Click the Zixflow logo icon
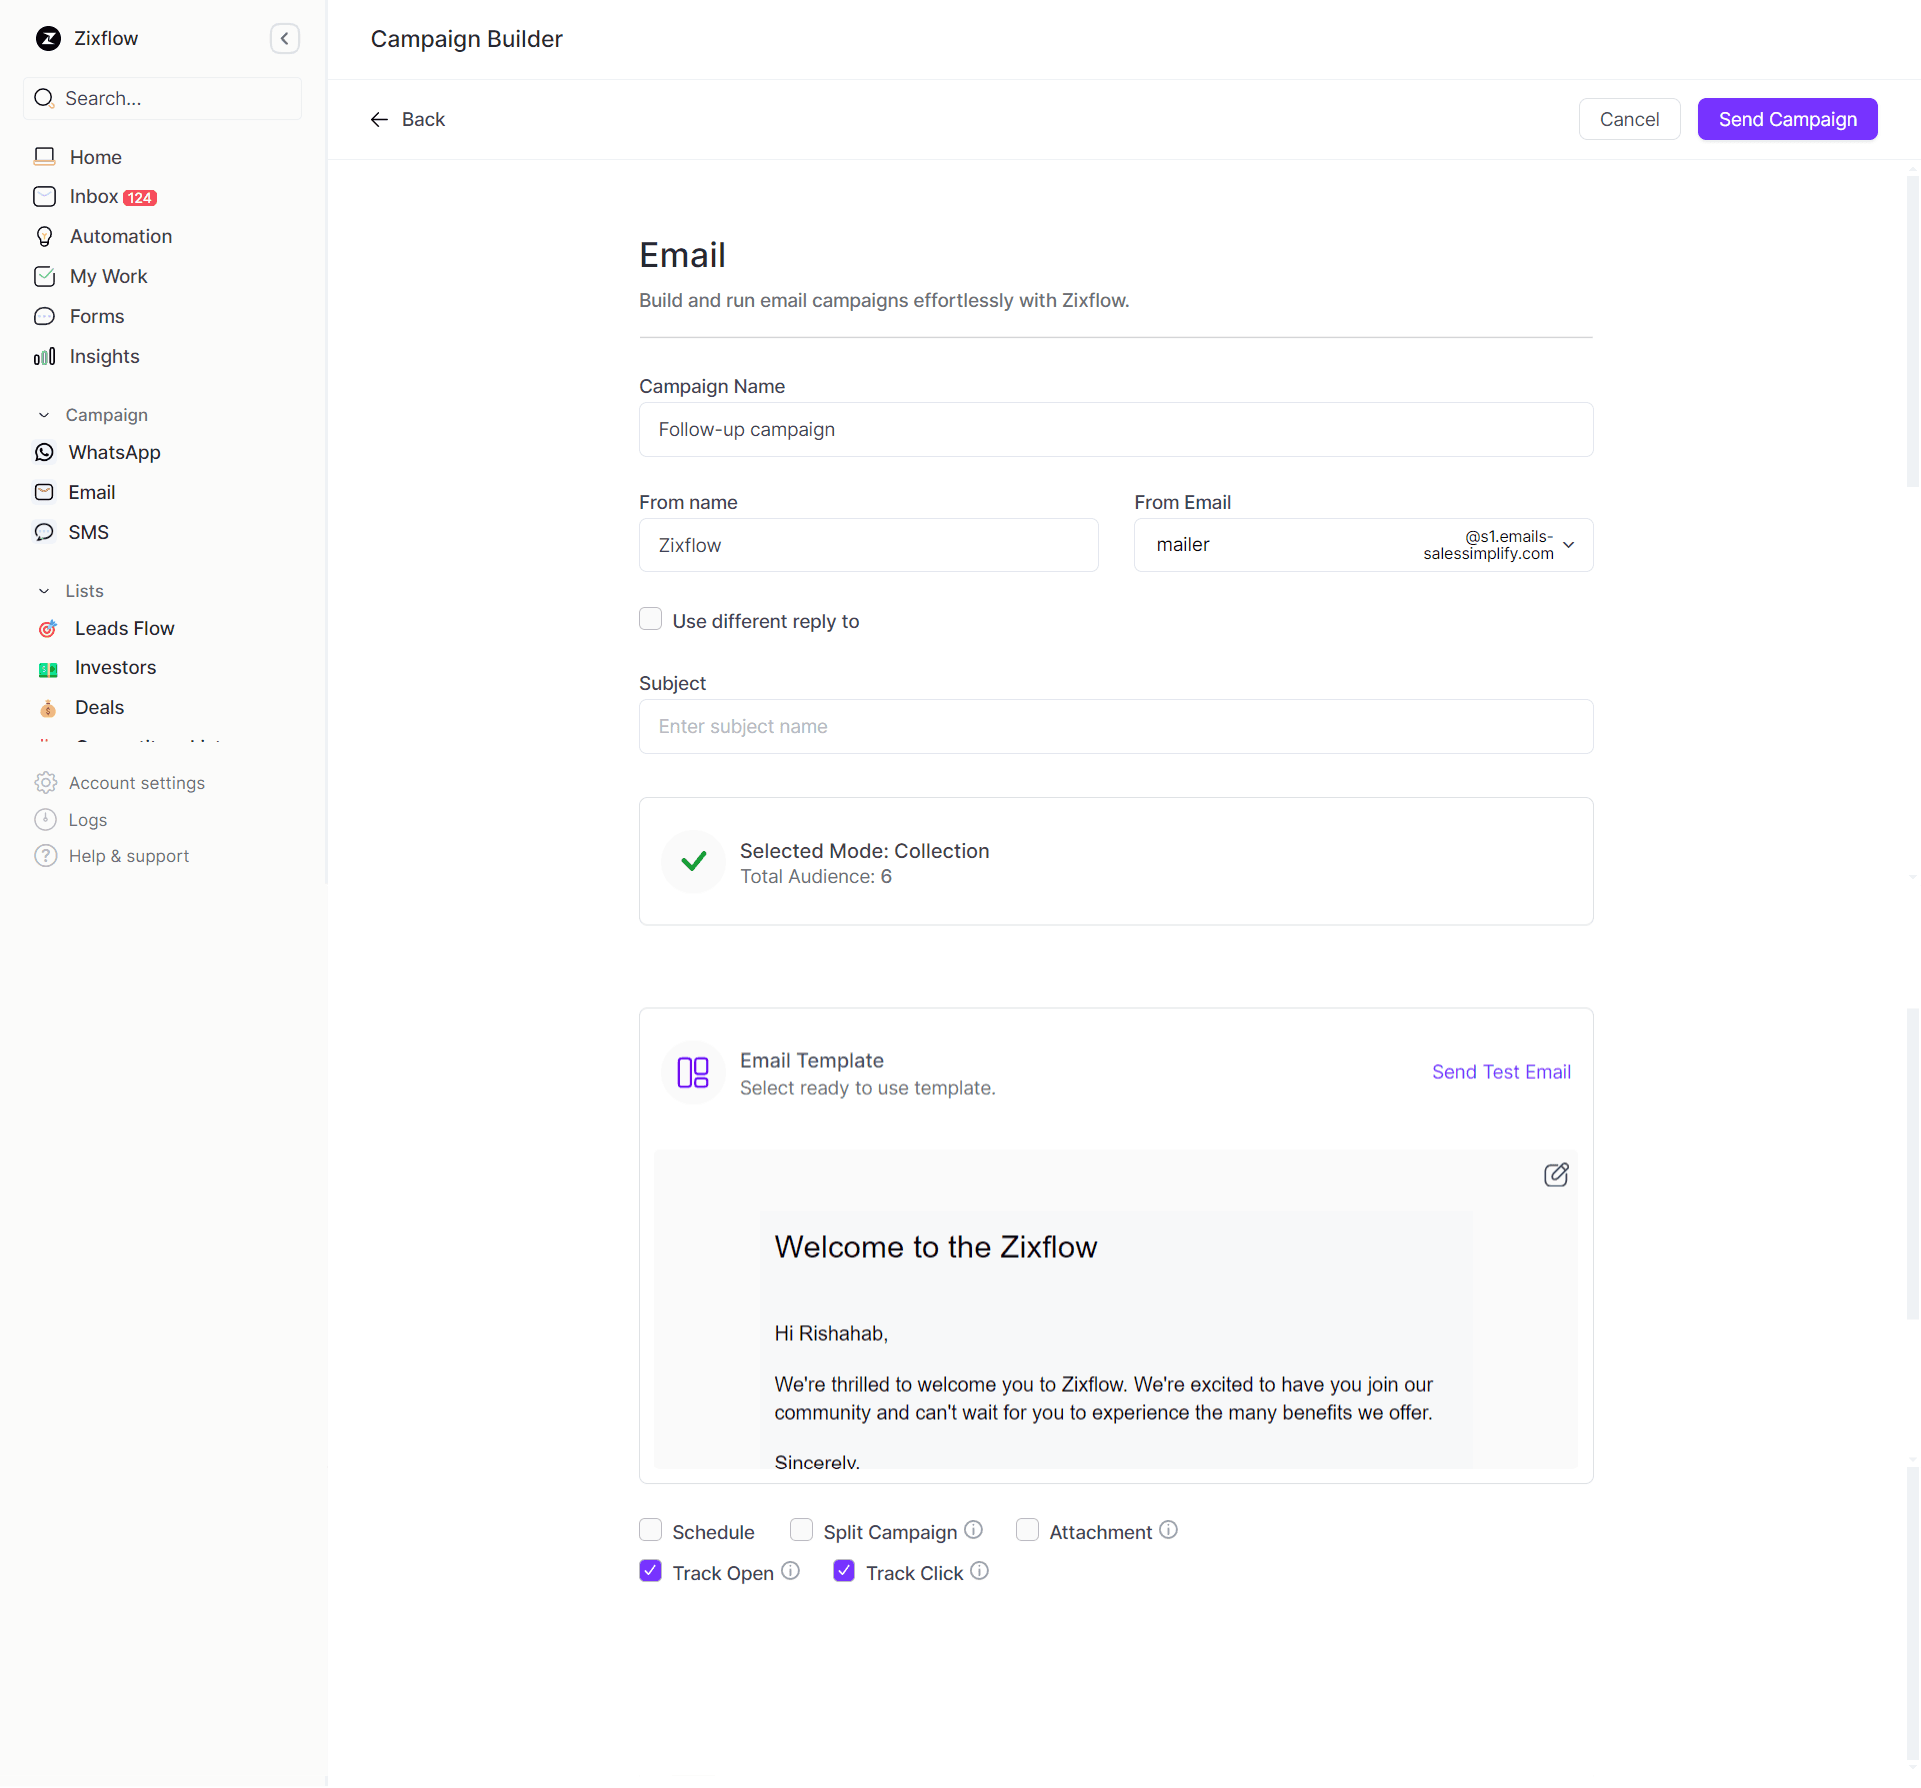This screenshot has height=1788, width=1921. pyautogui.click(x=48, y=39)
